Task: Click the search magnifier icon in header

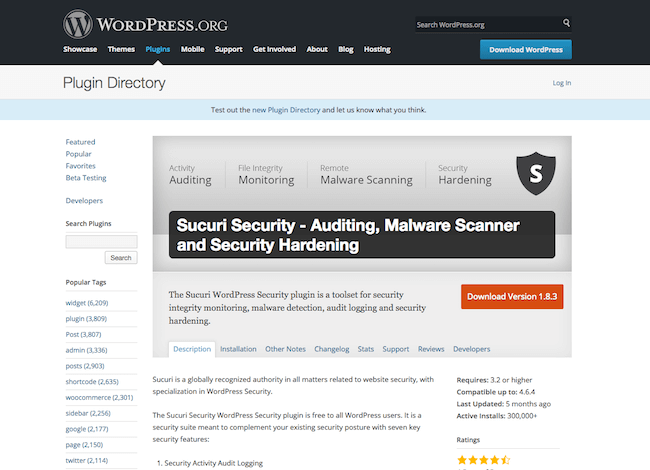Action: pos(566,23)
